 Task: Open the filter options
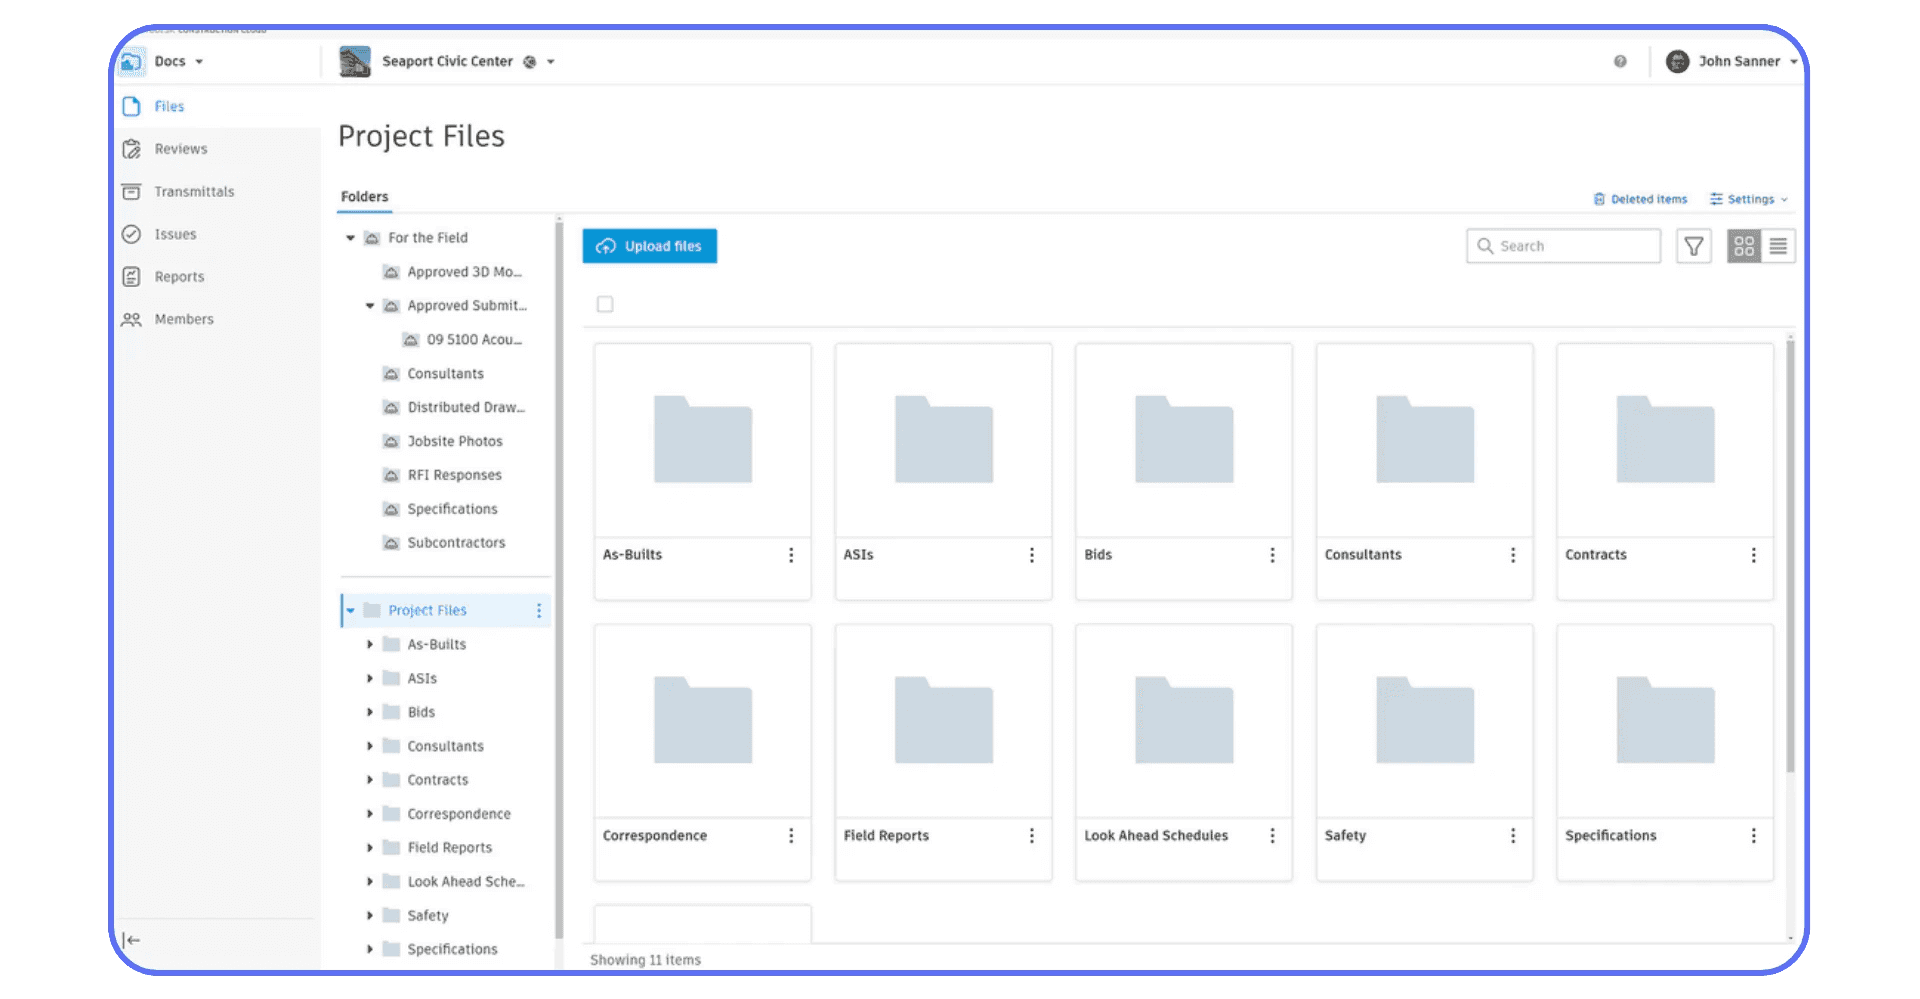click(x=1693, y=246)
